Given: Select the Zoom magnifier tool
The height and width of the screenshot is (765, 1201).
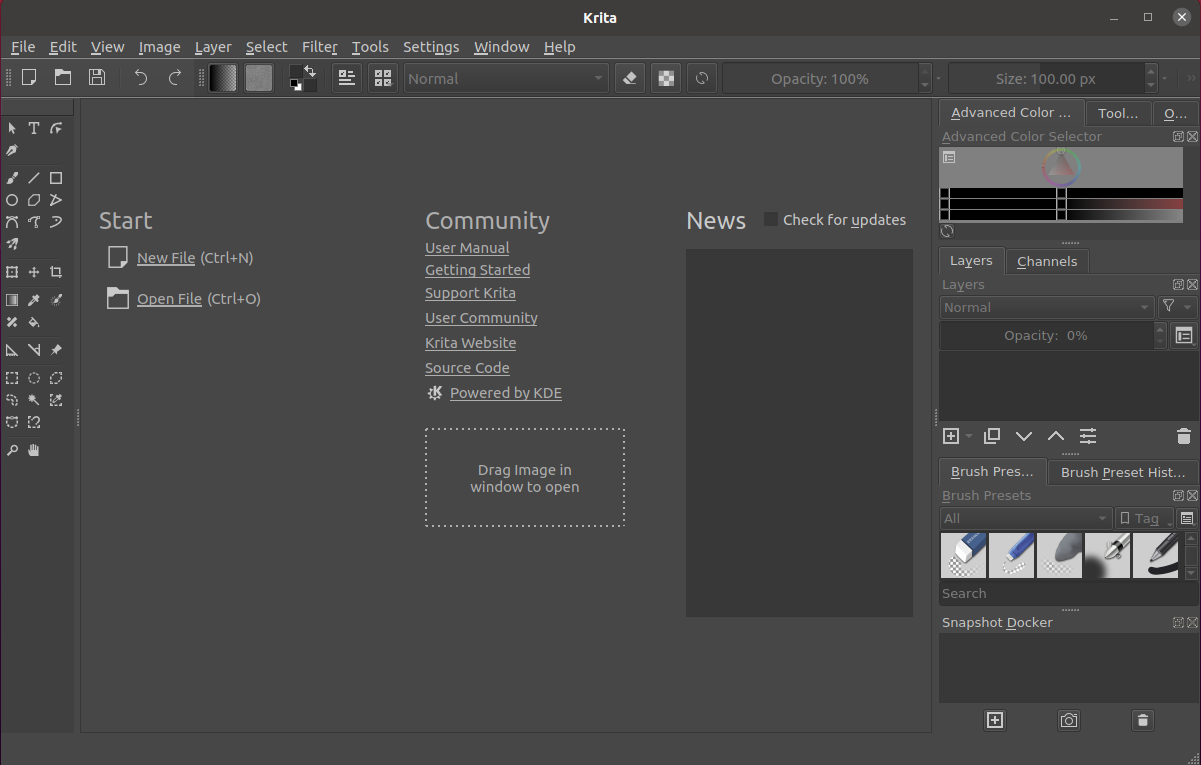Looking at the screenshot, I should click(x=12, y=450).
